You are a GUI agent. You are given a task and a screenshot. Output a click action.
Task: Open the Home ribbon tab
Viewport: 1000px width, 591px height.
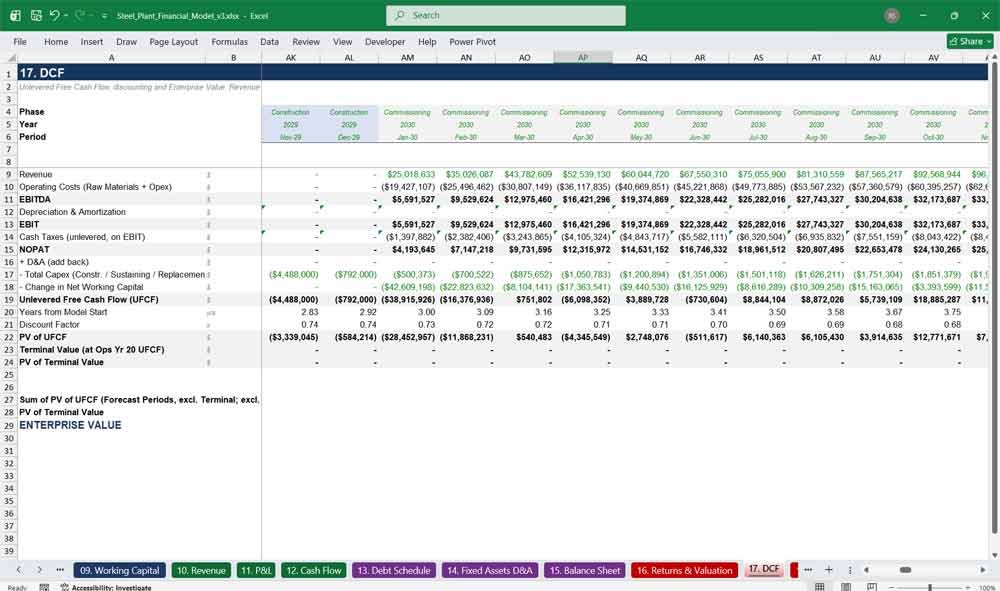click(56, 41)
